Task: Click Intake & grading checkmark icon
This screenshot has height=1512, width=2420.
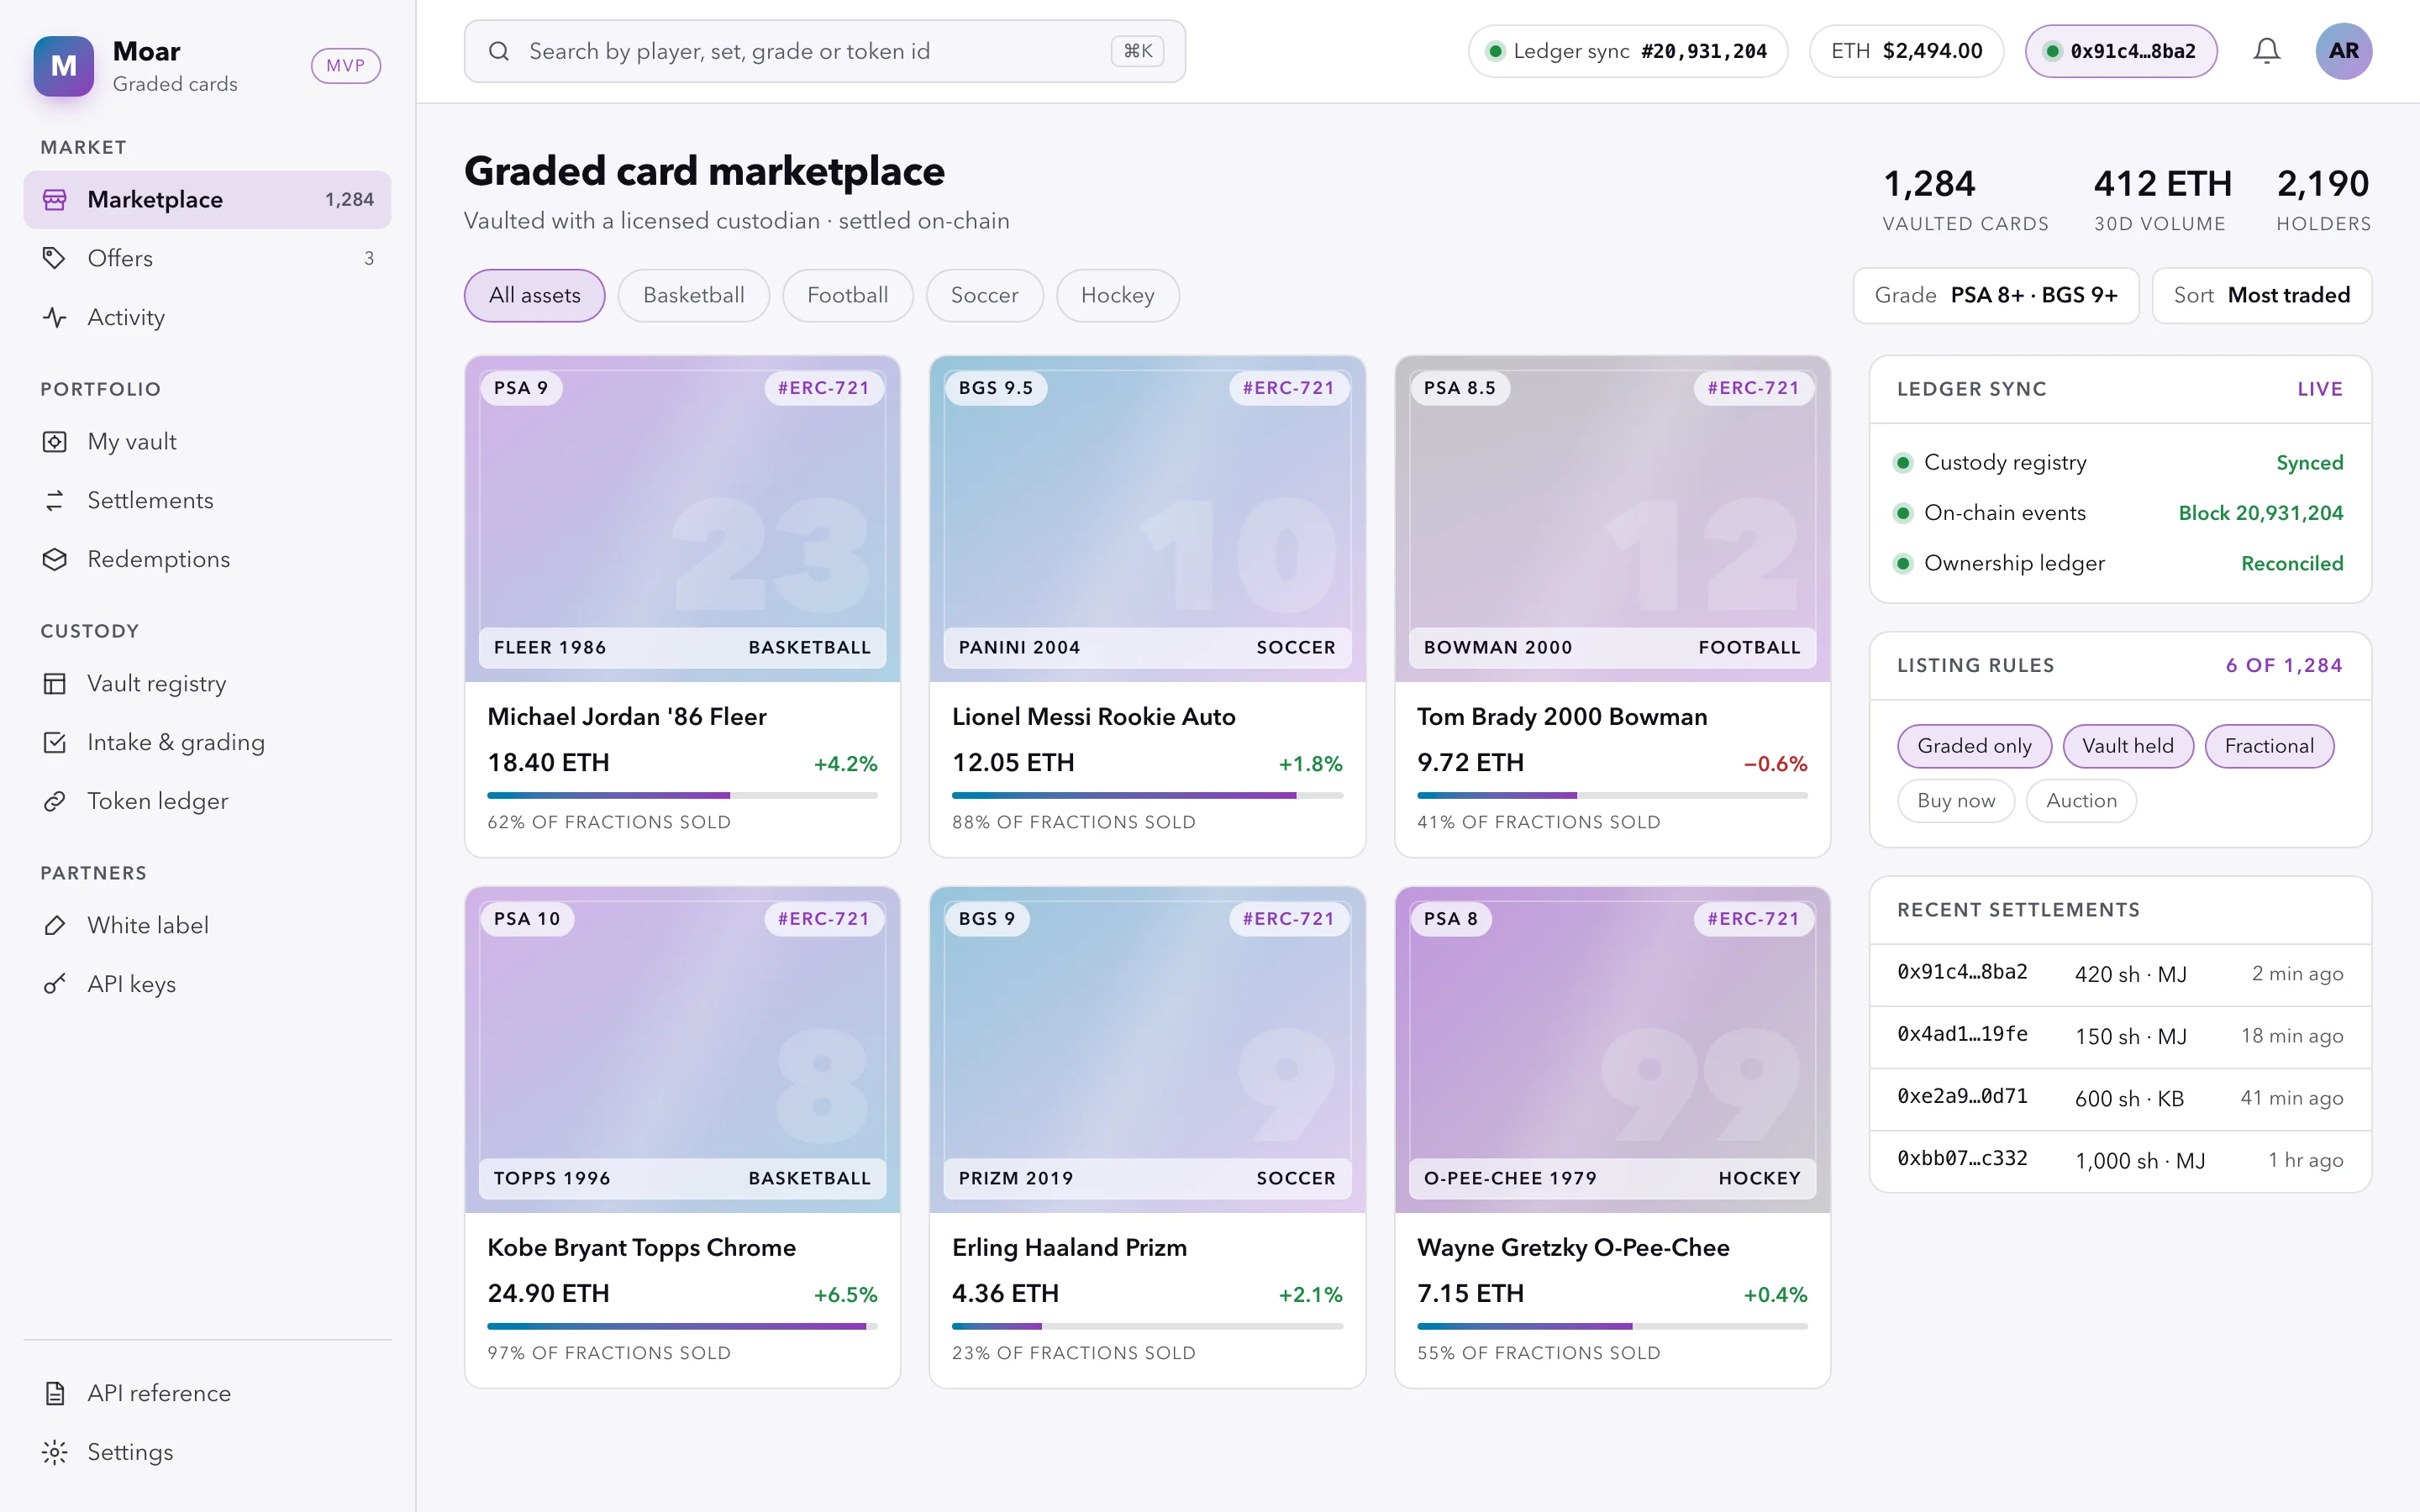Action: click(x=55, y=742)
